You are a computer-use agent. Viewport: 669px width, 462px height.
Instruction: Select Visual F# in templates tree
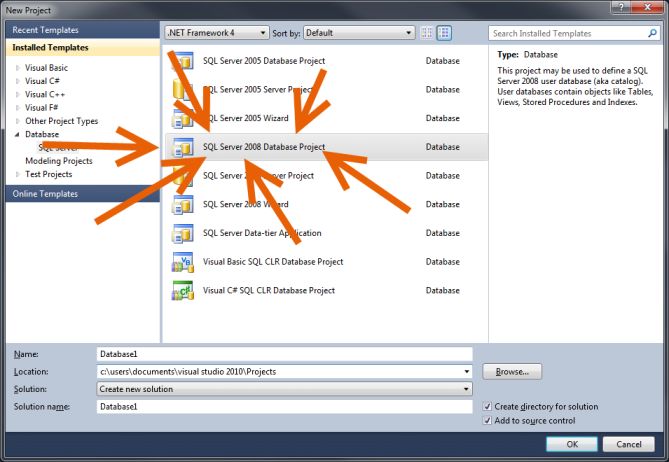[41, 108]
